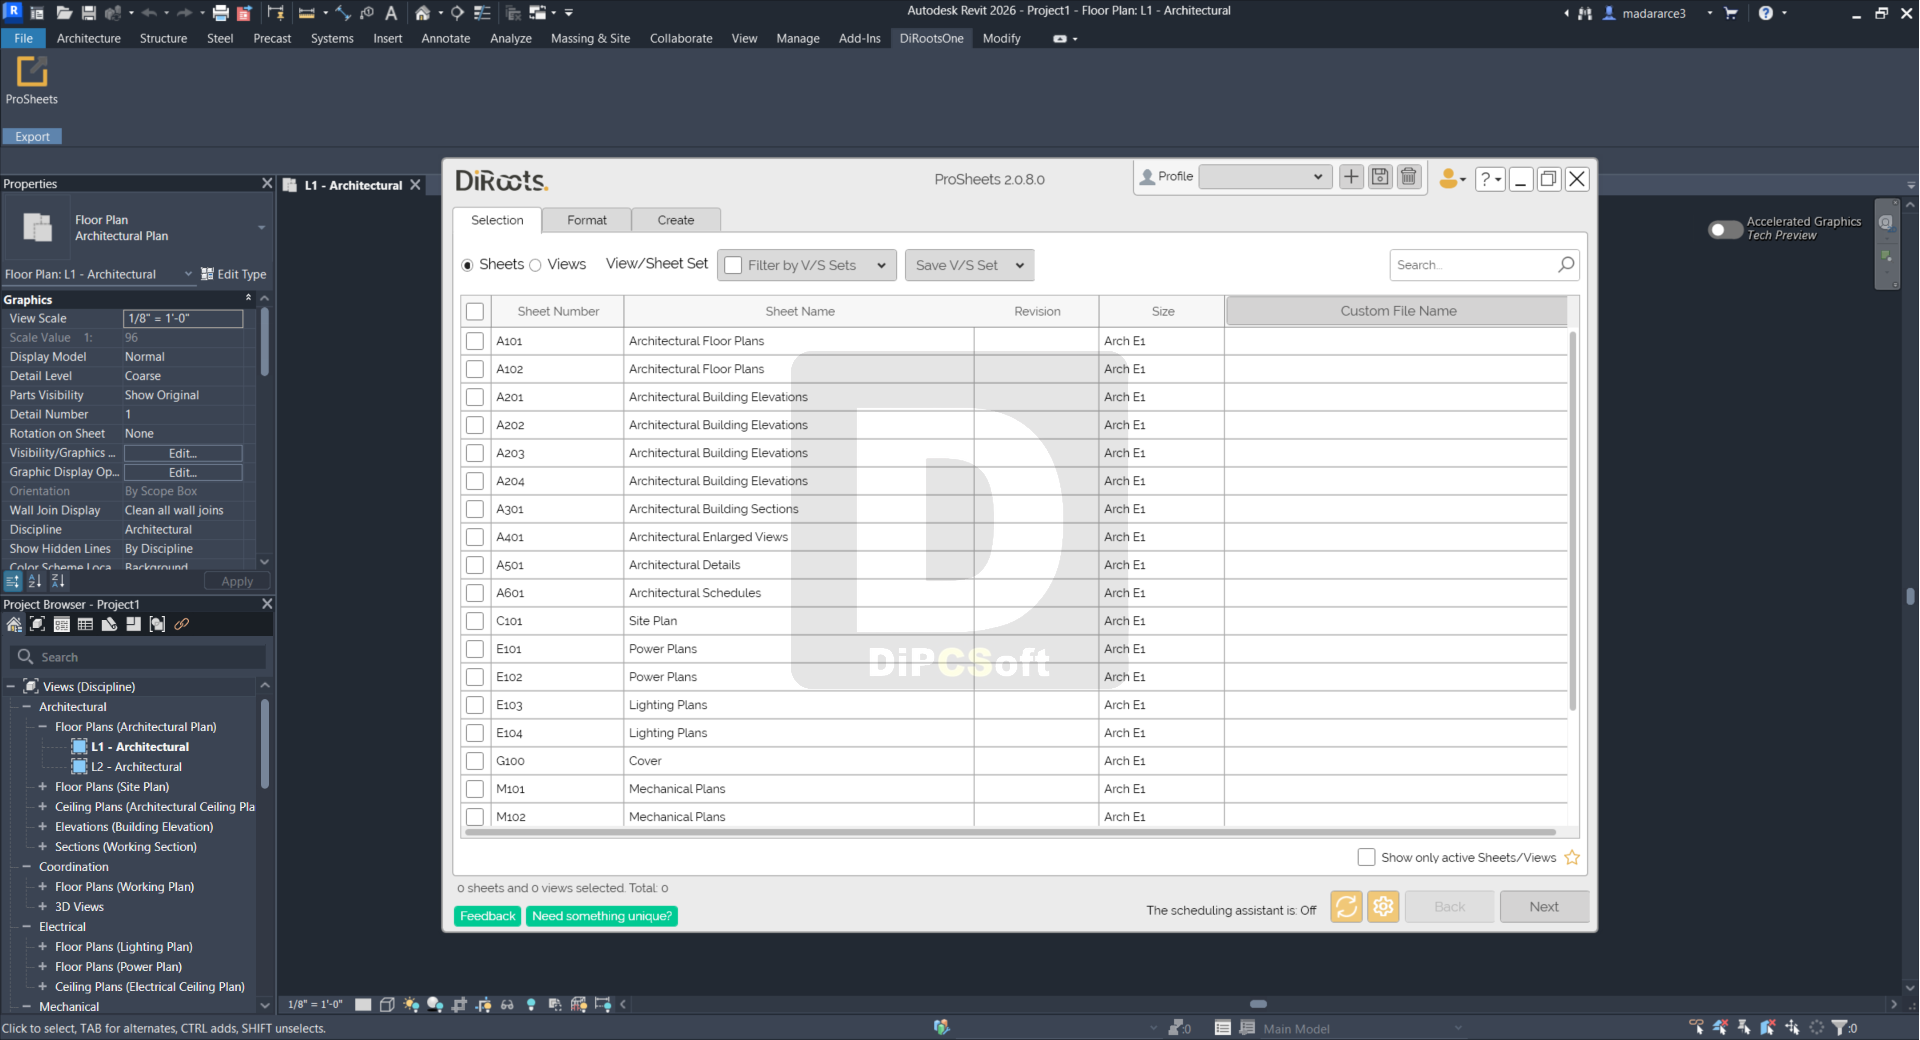Click the Project Browser Search field

pos(138,657)
